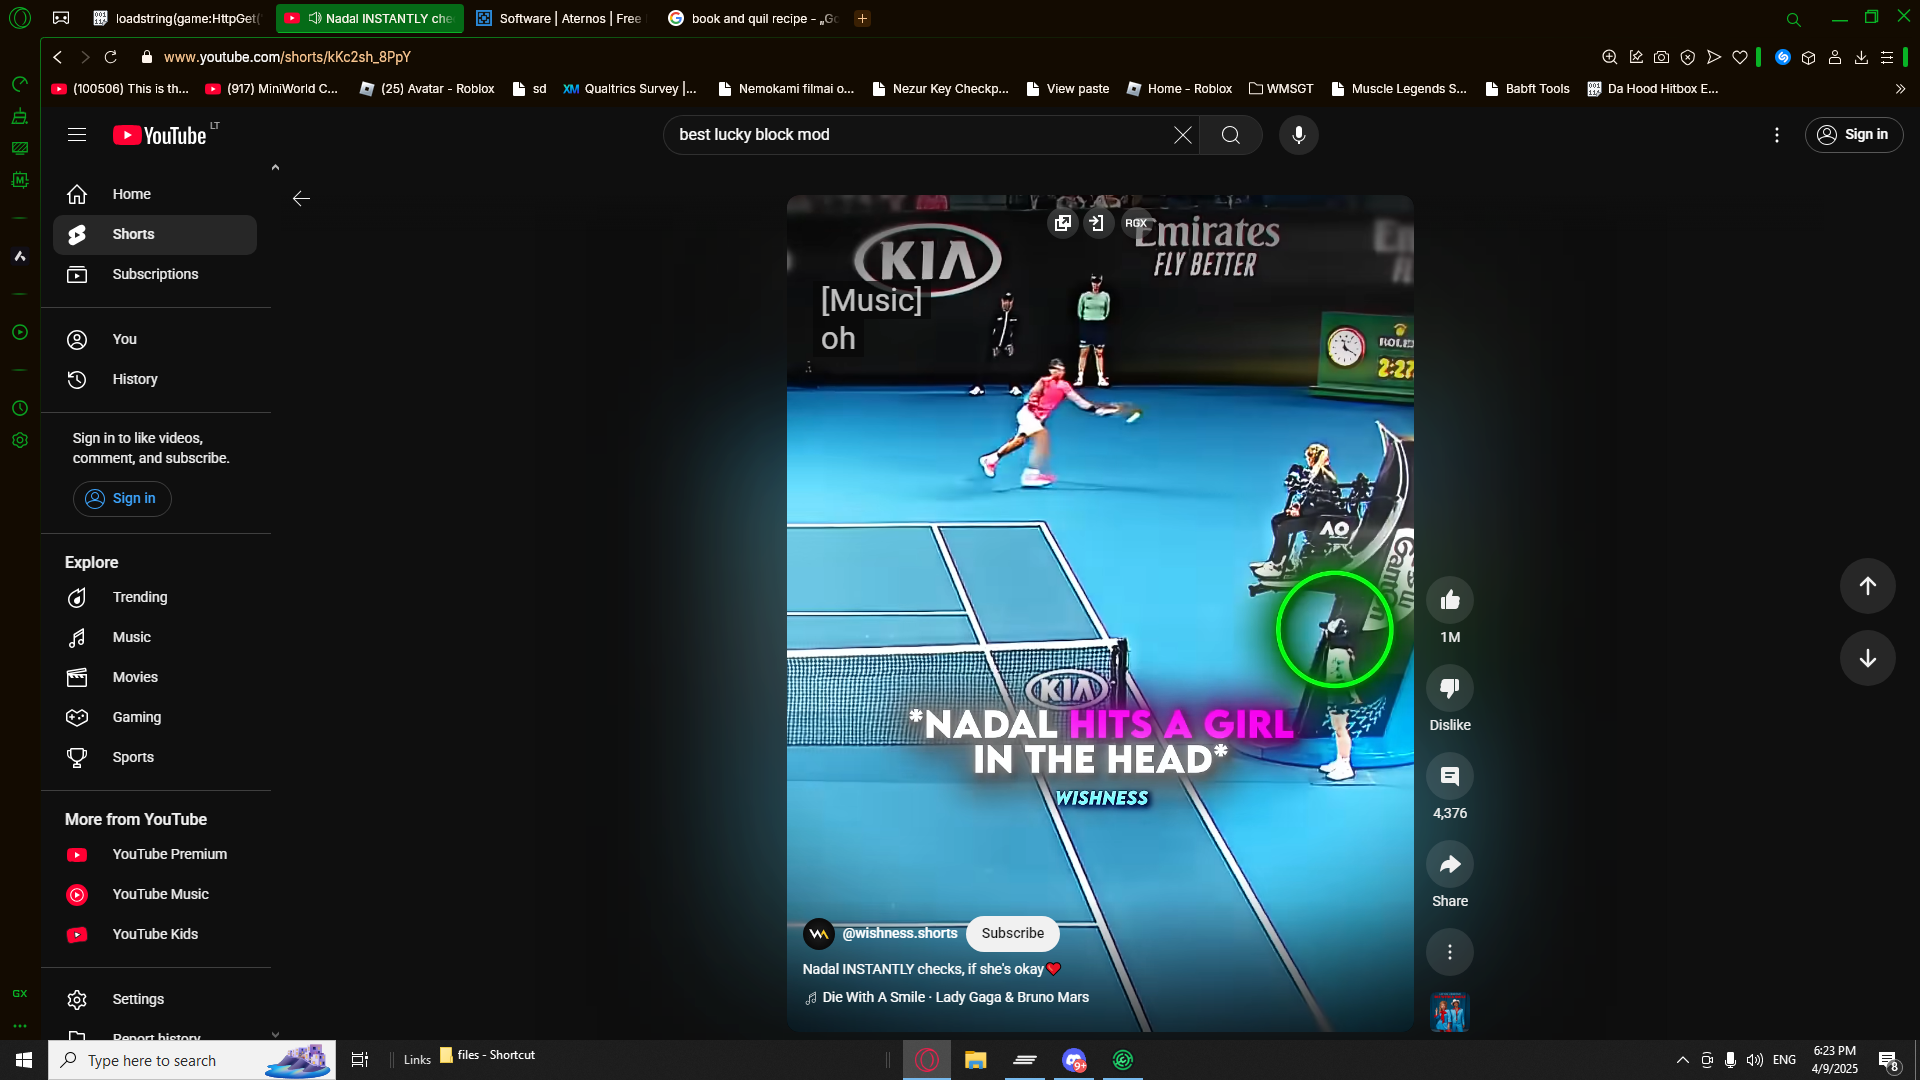Subscribe to @wishness.shorts
Image resolution: width=1920 pixels, height=1080 pixels.
(x=1012, y=933)
